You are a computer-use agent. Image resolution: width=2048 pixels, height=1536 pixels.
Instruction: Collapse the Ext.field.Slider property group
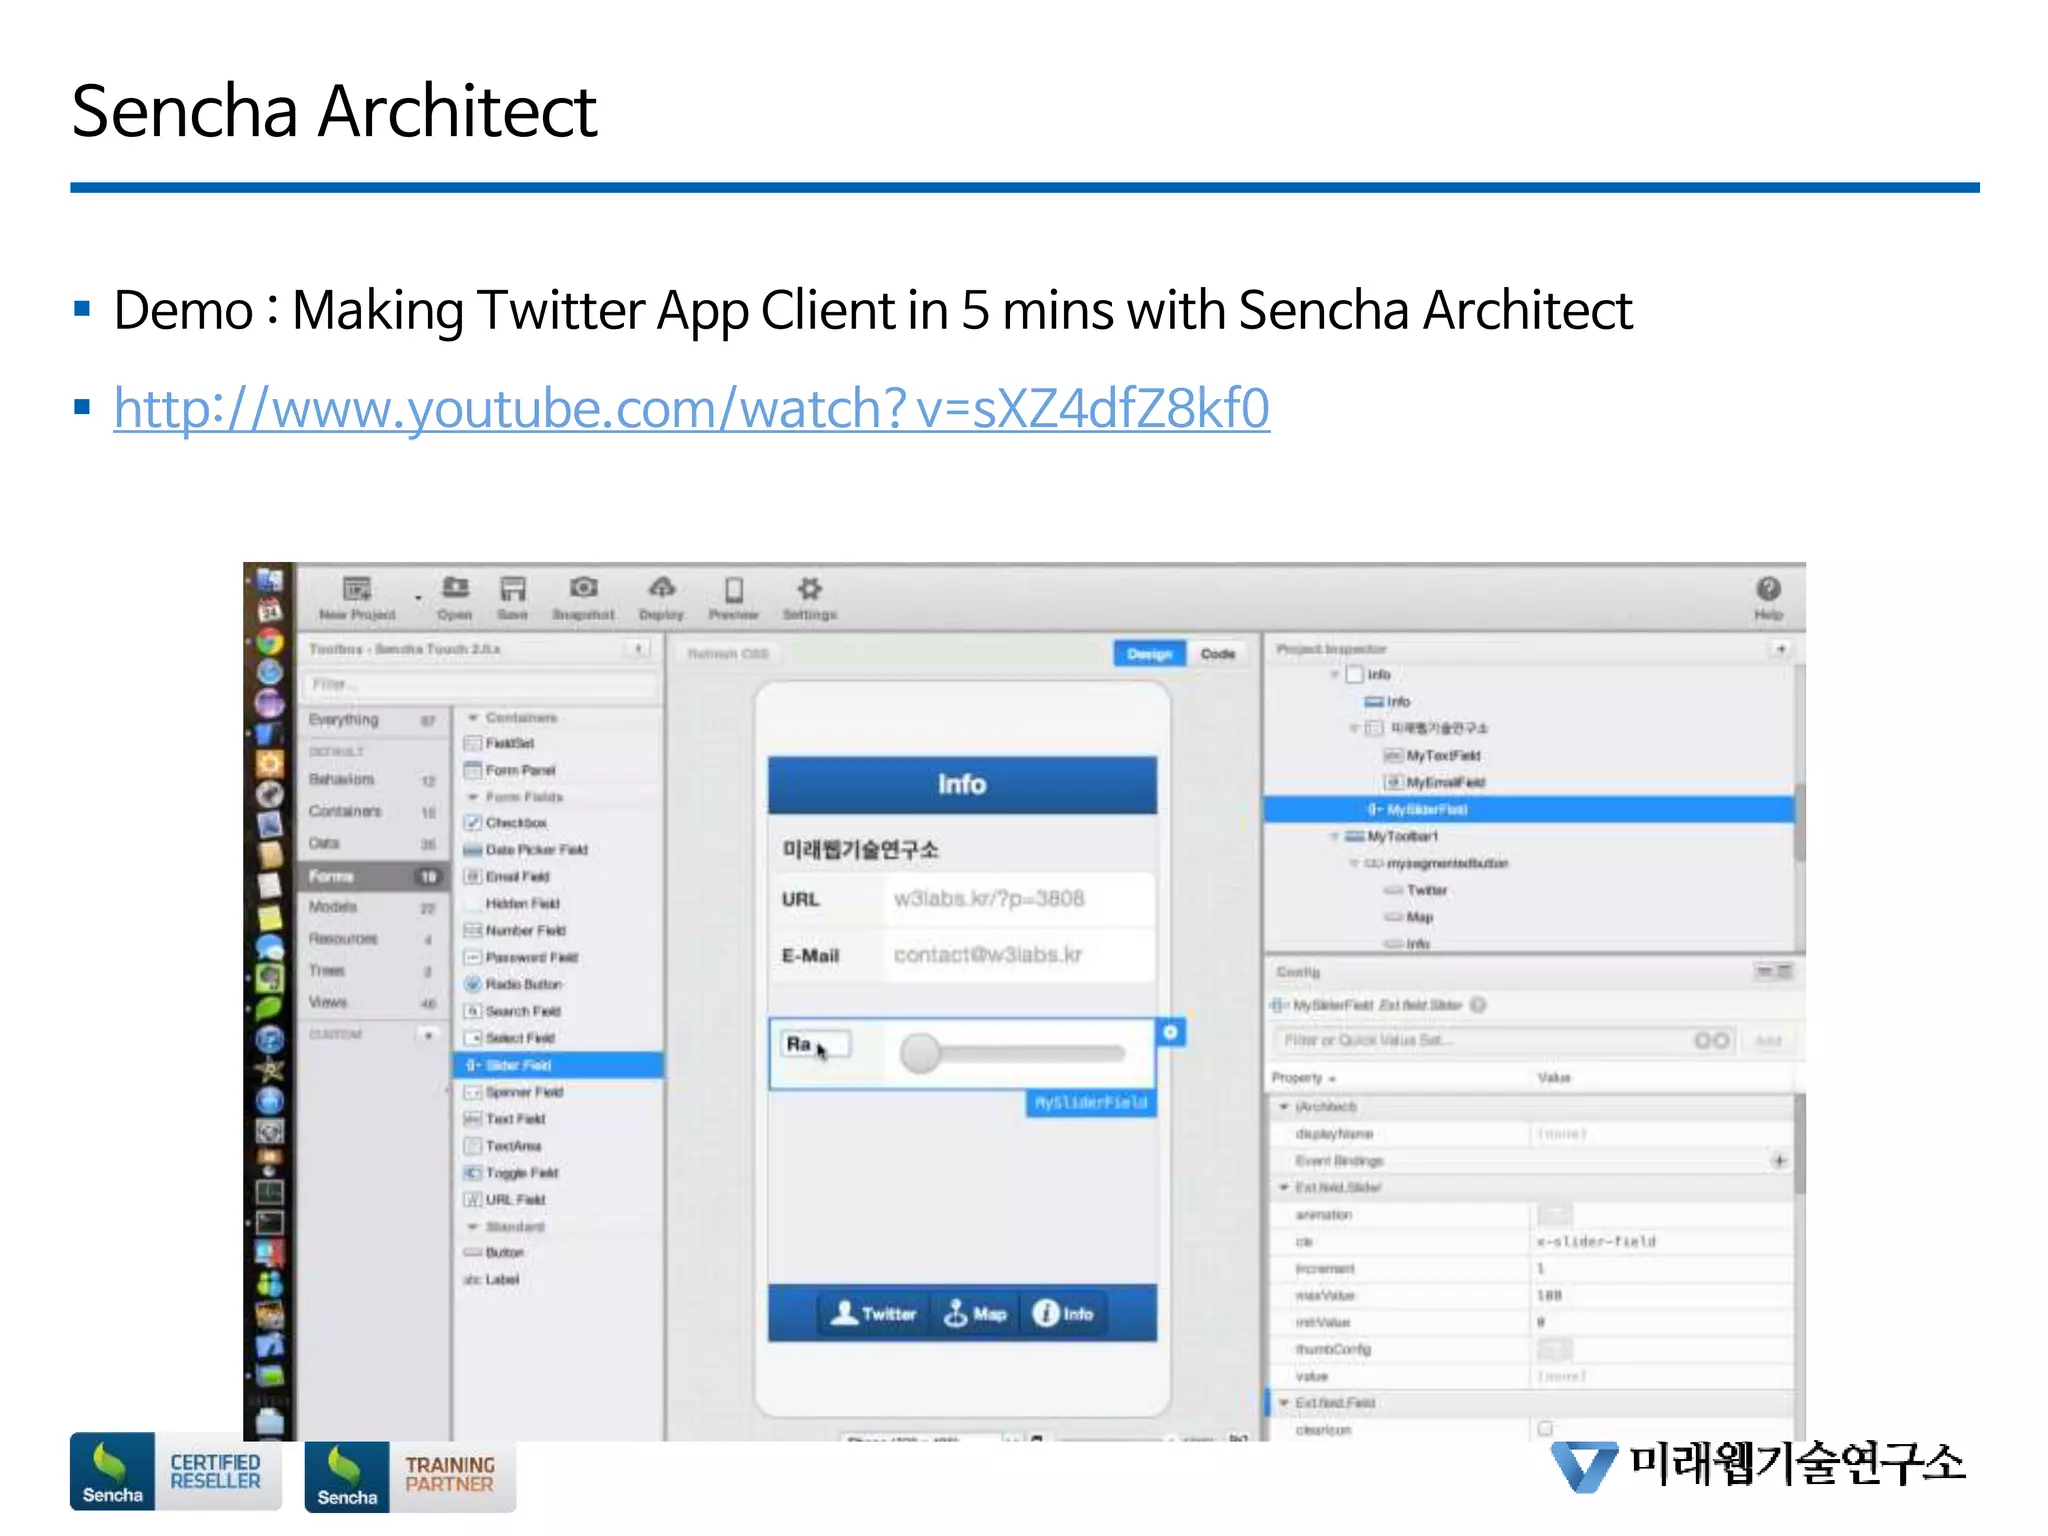1284,1188
